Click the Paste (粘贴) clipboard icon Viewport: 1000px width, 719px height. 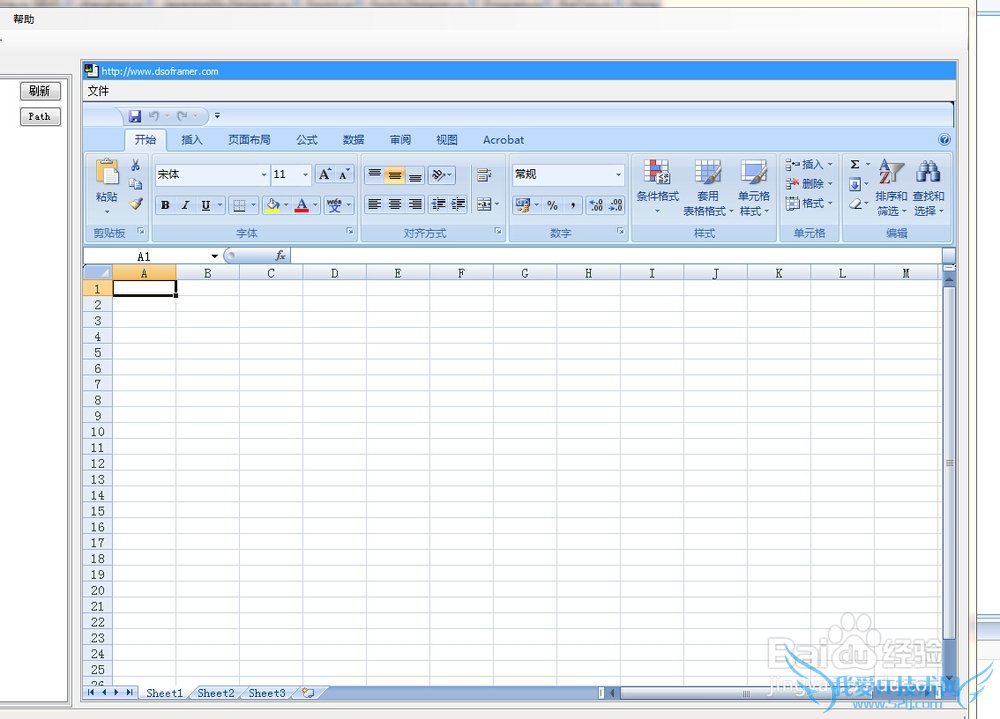(x=106, y=172)
